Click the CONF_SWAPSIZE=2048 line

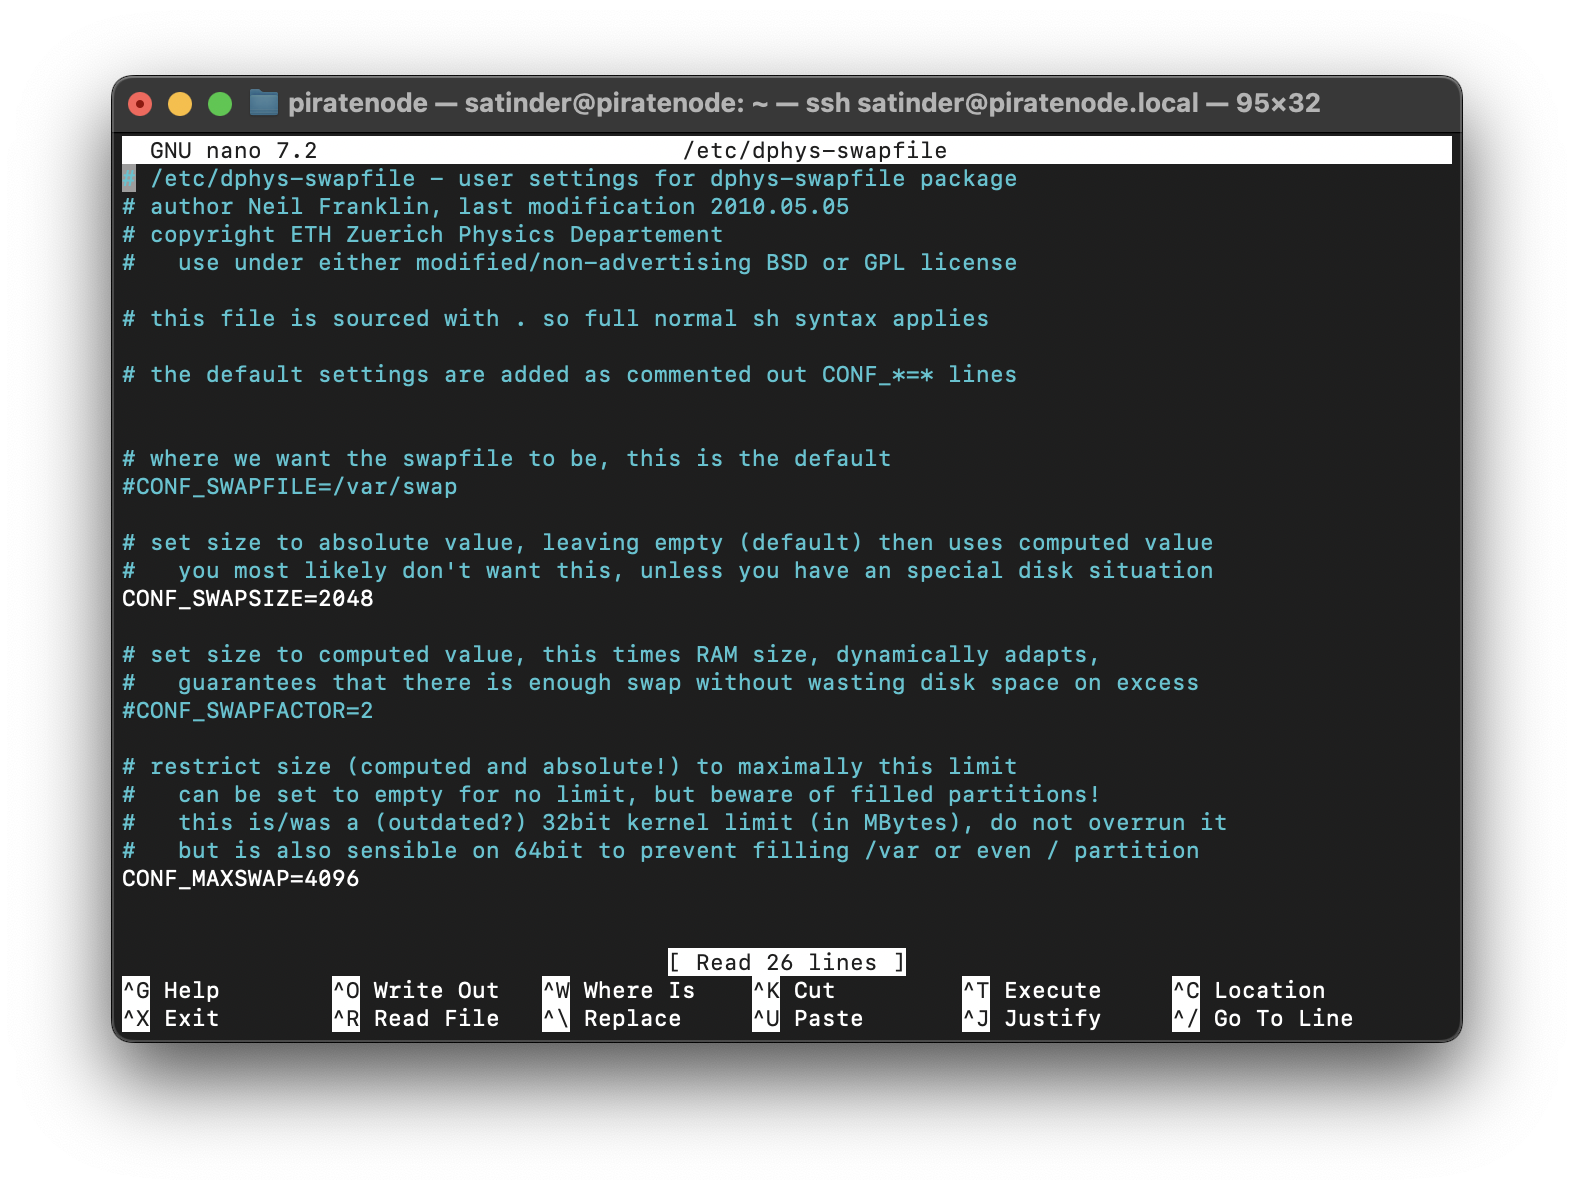click(x=248, y=598)
